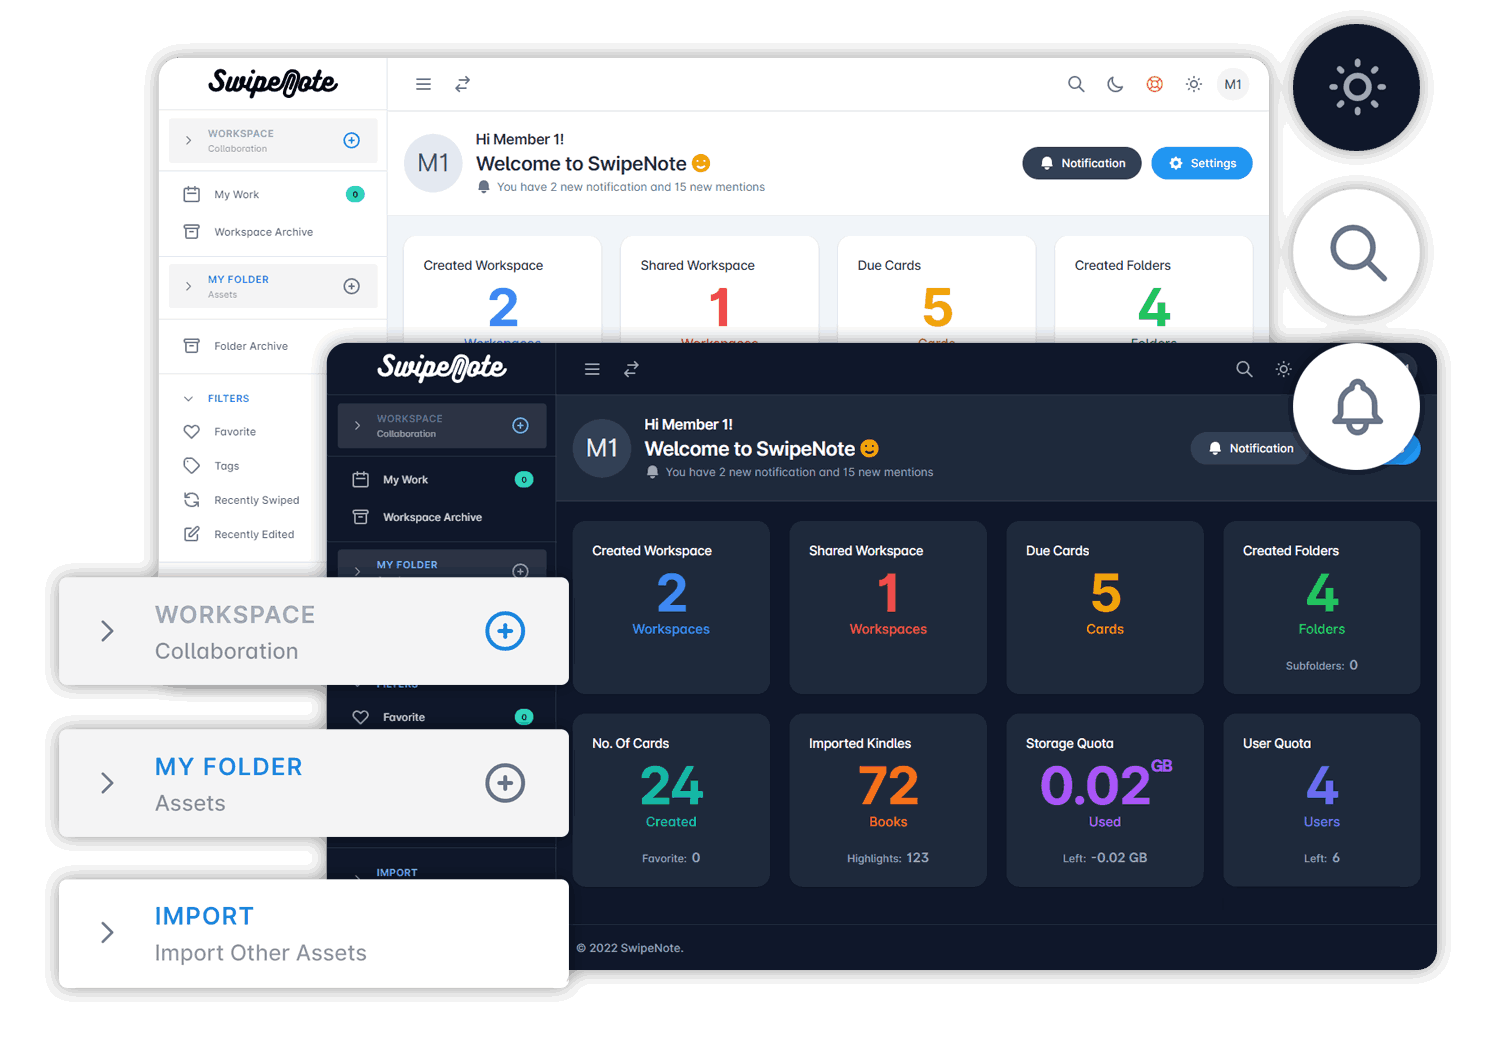Add workspace via plus in light sidebar
The height and width of the screenshot is (1037, 1502).
352,141
